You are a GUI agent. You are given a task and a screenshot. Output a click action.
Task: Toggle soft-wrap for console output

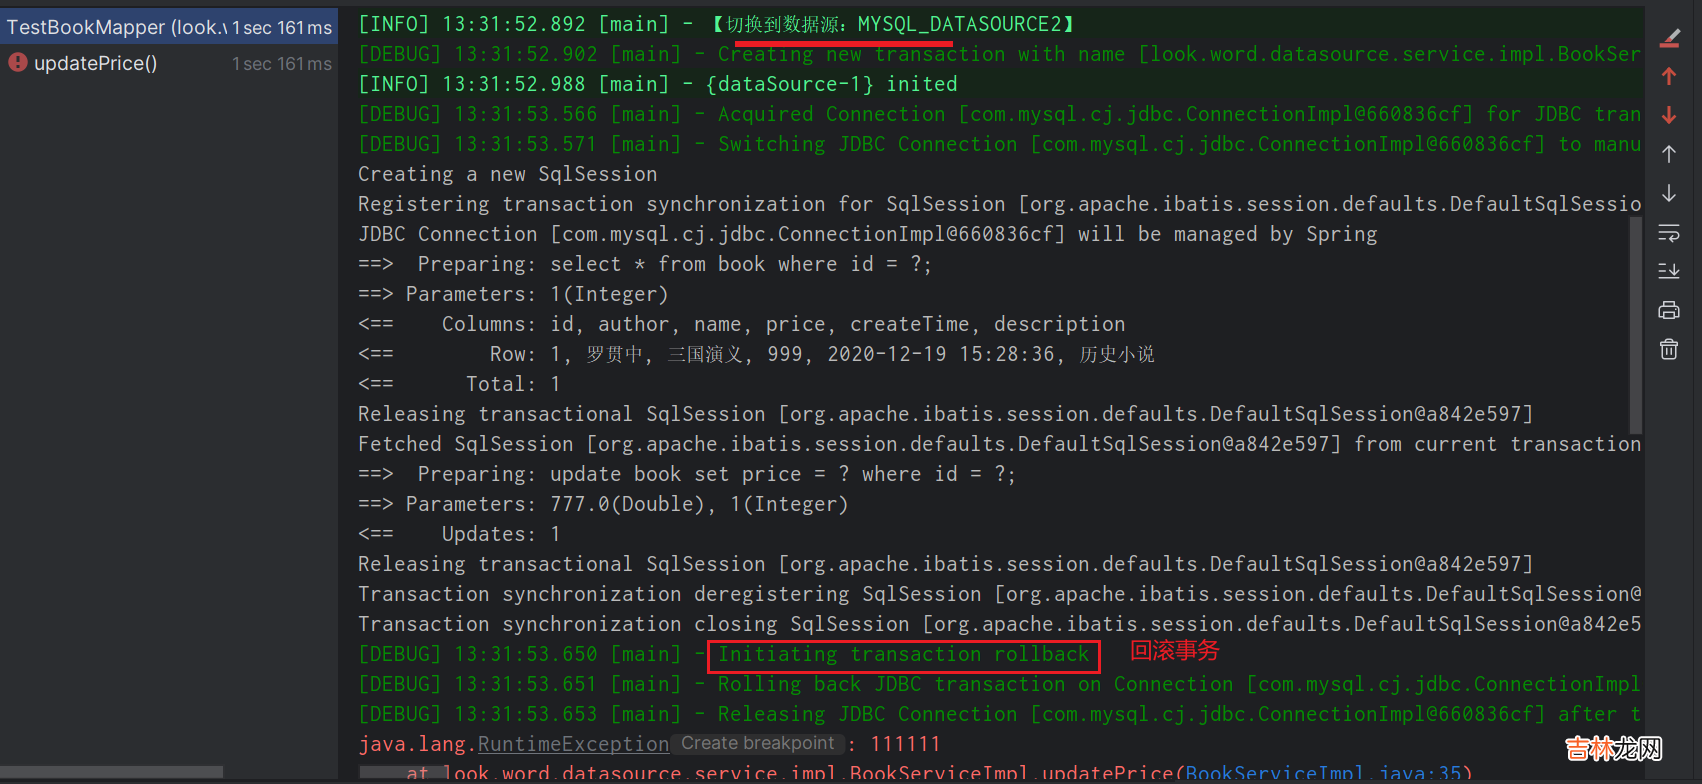pyautogui.click(x=1669, y=233)
